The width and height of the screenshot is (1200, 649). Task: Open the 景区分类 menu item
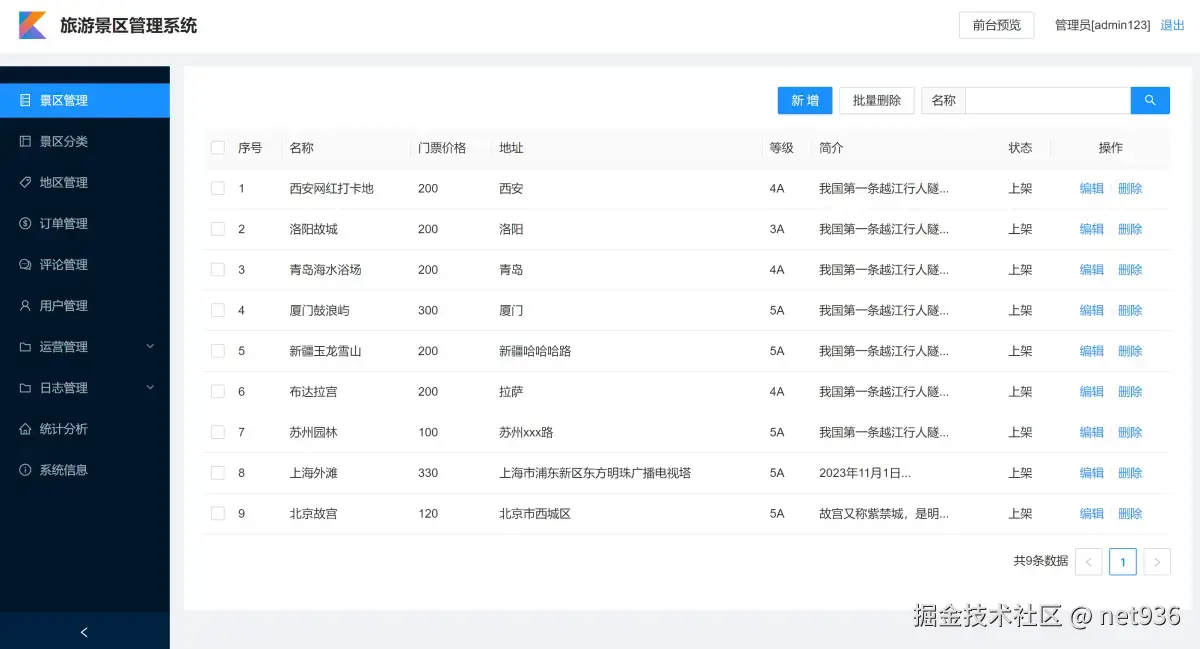85,141
